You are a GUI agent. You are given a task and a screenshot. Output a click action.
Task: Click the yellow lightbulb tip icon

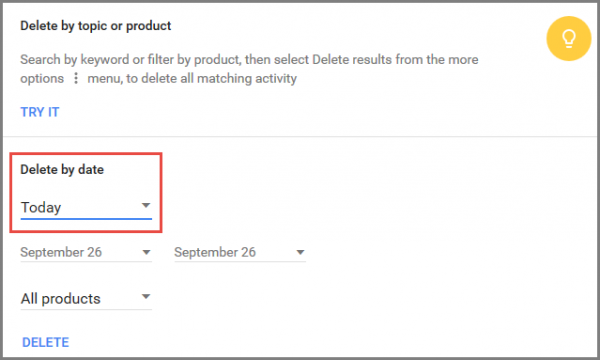click(x=569, y=38)
